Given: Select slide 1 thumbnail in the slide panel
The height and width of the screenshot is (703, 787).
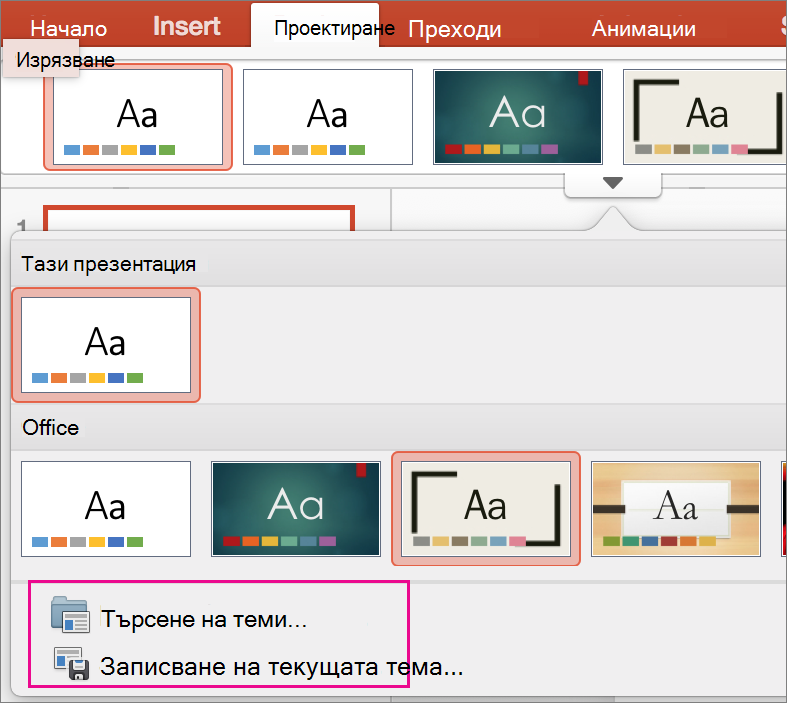Looking at the screenshot, I should click(x=199, y=218).
